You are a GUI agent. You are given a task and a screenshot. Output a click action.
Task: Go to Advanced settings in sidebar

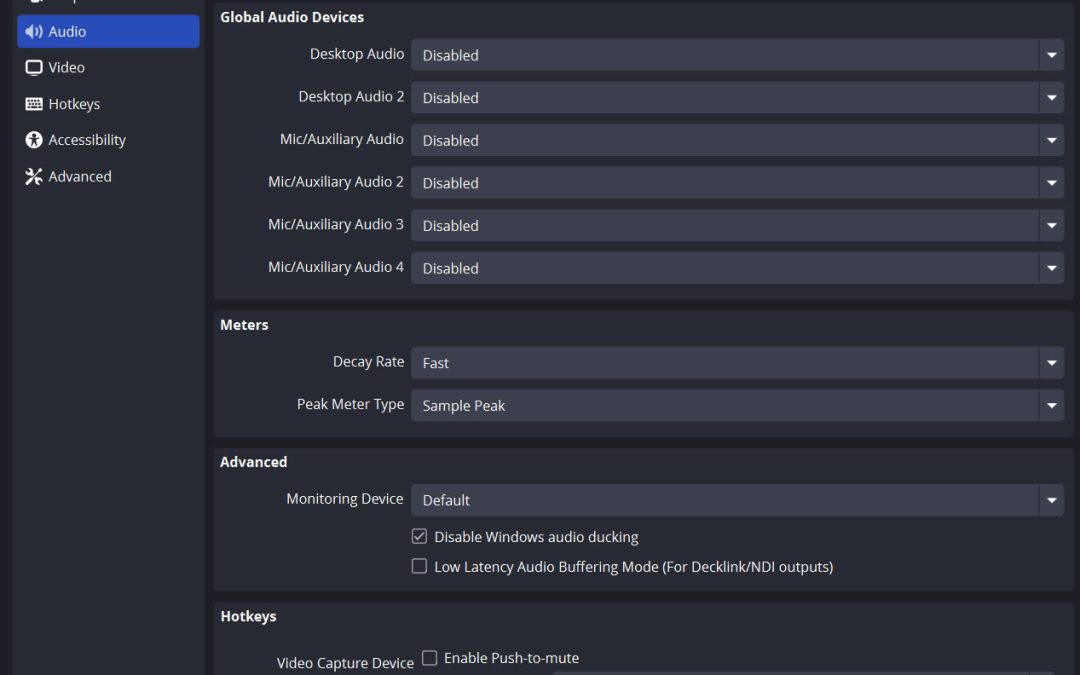(x=80, y=177)
